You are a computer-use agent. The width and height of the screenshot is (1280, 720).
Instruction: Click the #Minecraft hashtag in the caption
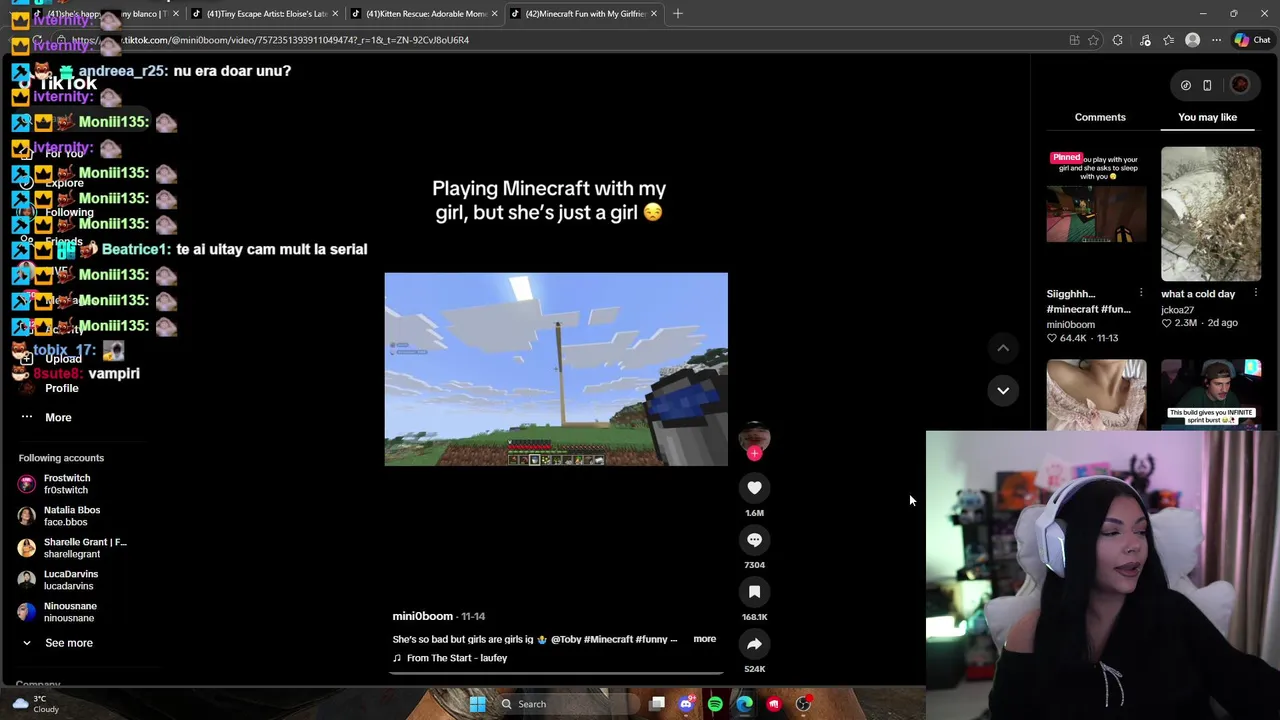[609, 639]
